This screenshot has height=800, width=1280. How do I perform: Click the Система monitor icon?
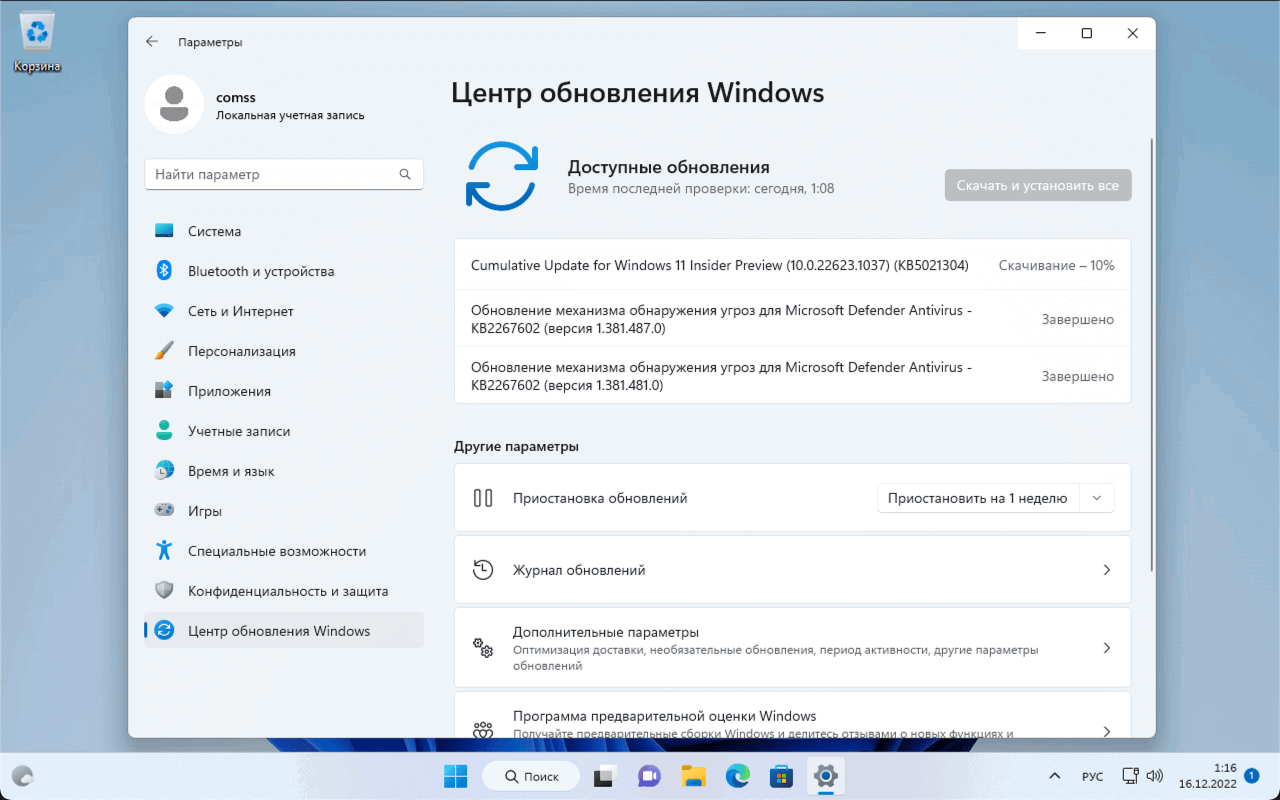[165, 231]
